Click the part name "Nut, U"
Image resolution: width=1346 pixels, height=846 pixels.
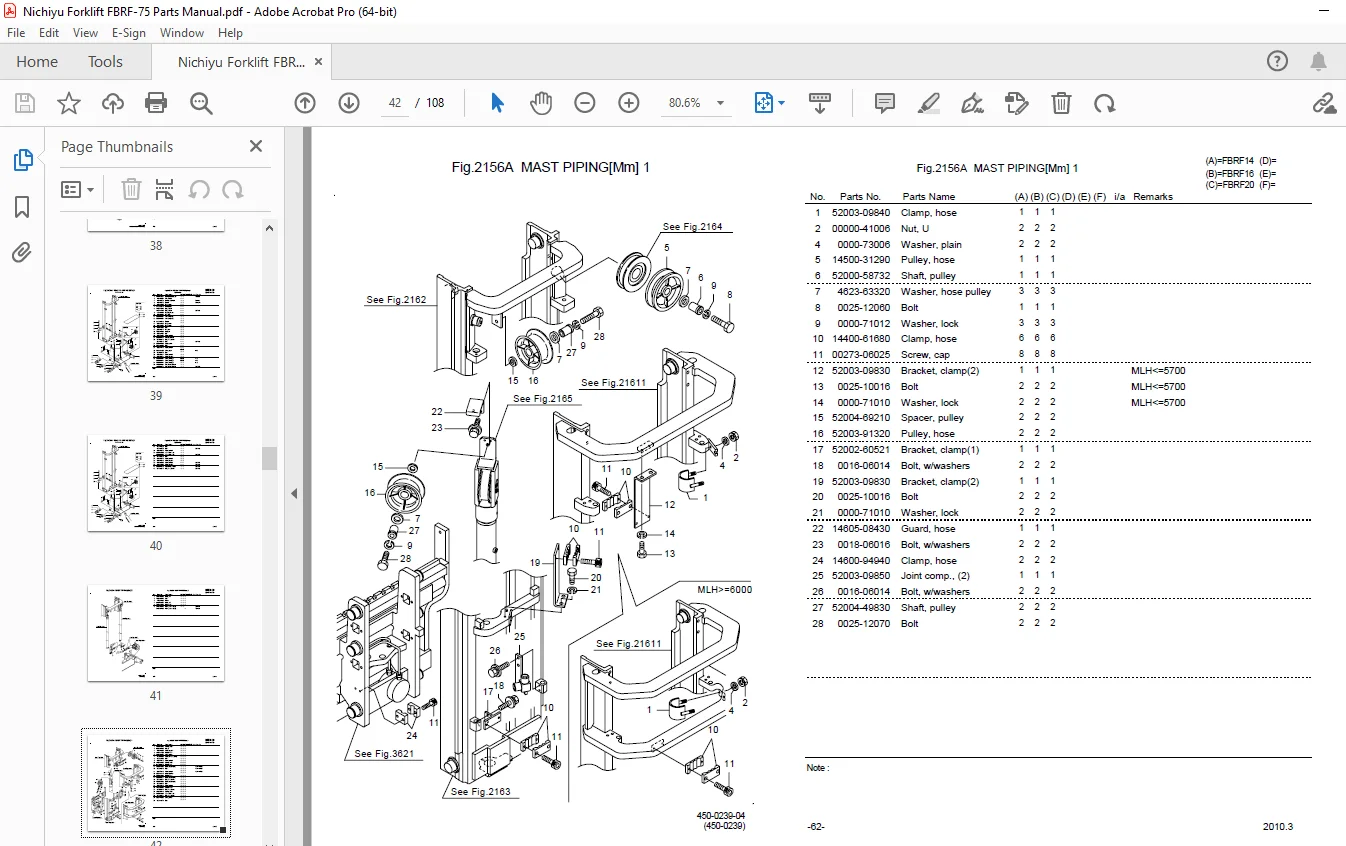(x=915, y=229)
